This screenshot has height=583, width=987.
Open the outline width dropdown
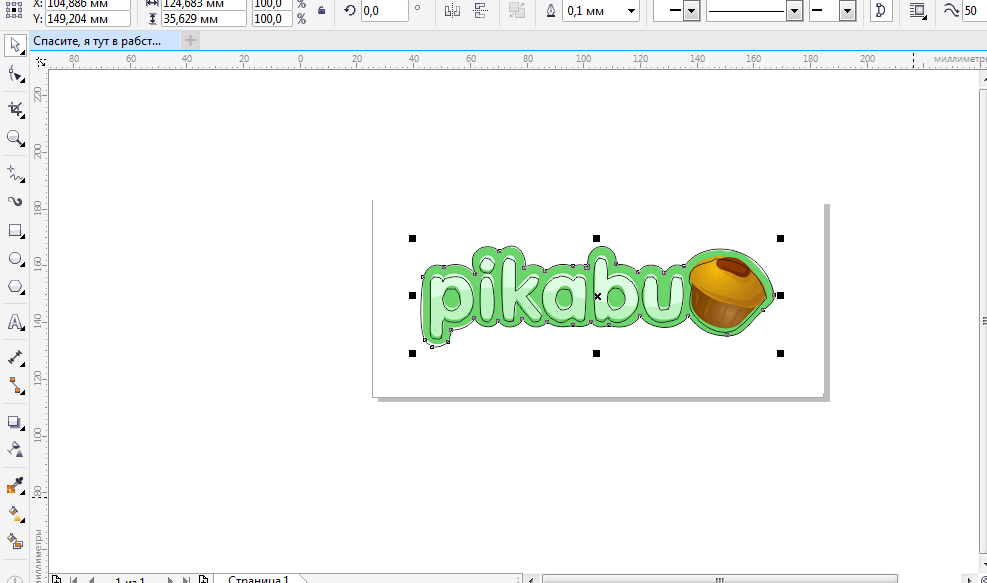631,11
